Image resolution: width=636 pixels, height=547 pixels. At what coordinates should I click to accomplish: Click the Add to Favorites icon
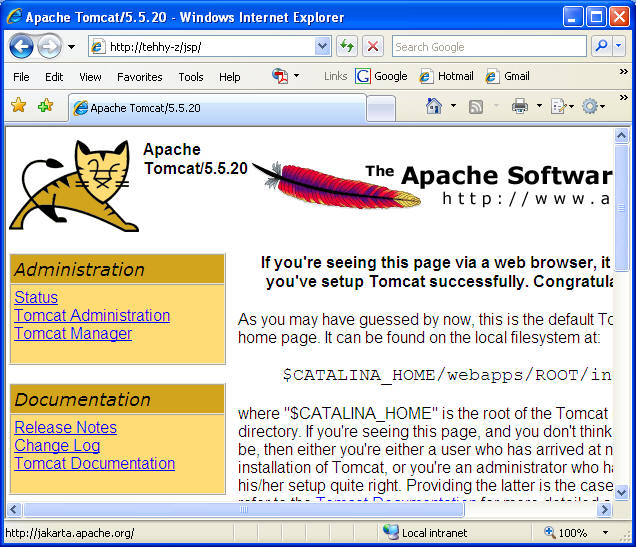pyautogui.click(x=45, y=105)
